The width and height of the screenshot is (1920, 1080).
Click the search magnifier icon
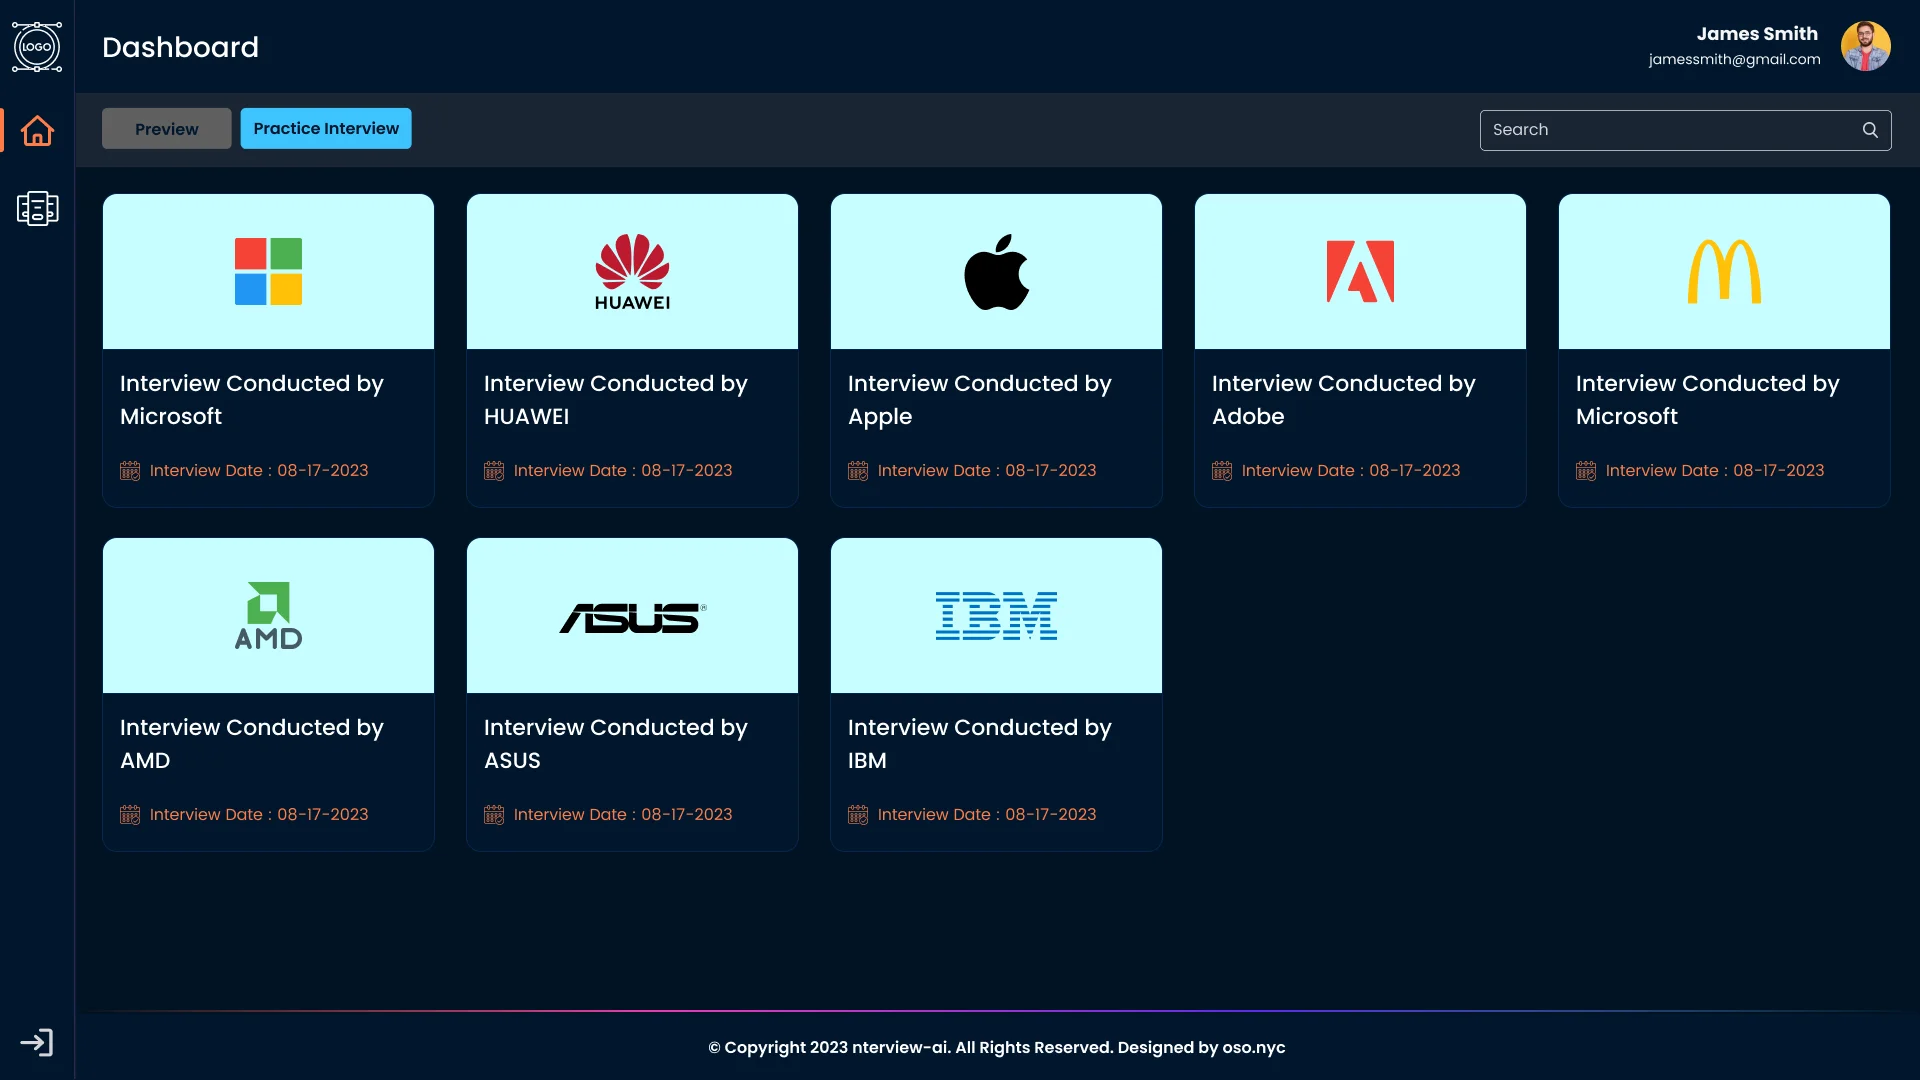coord(1870,130)
